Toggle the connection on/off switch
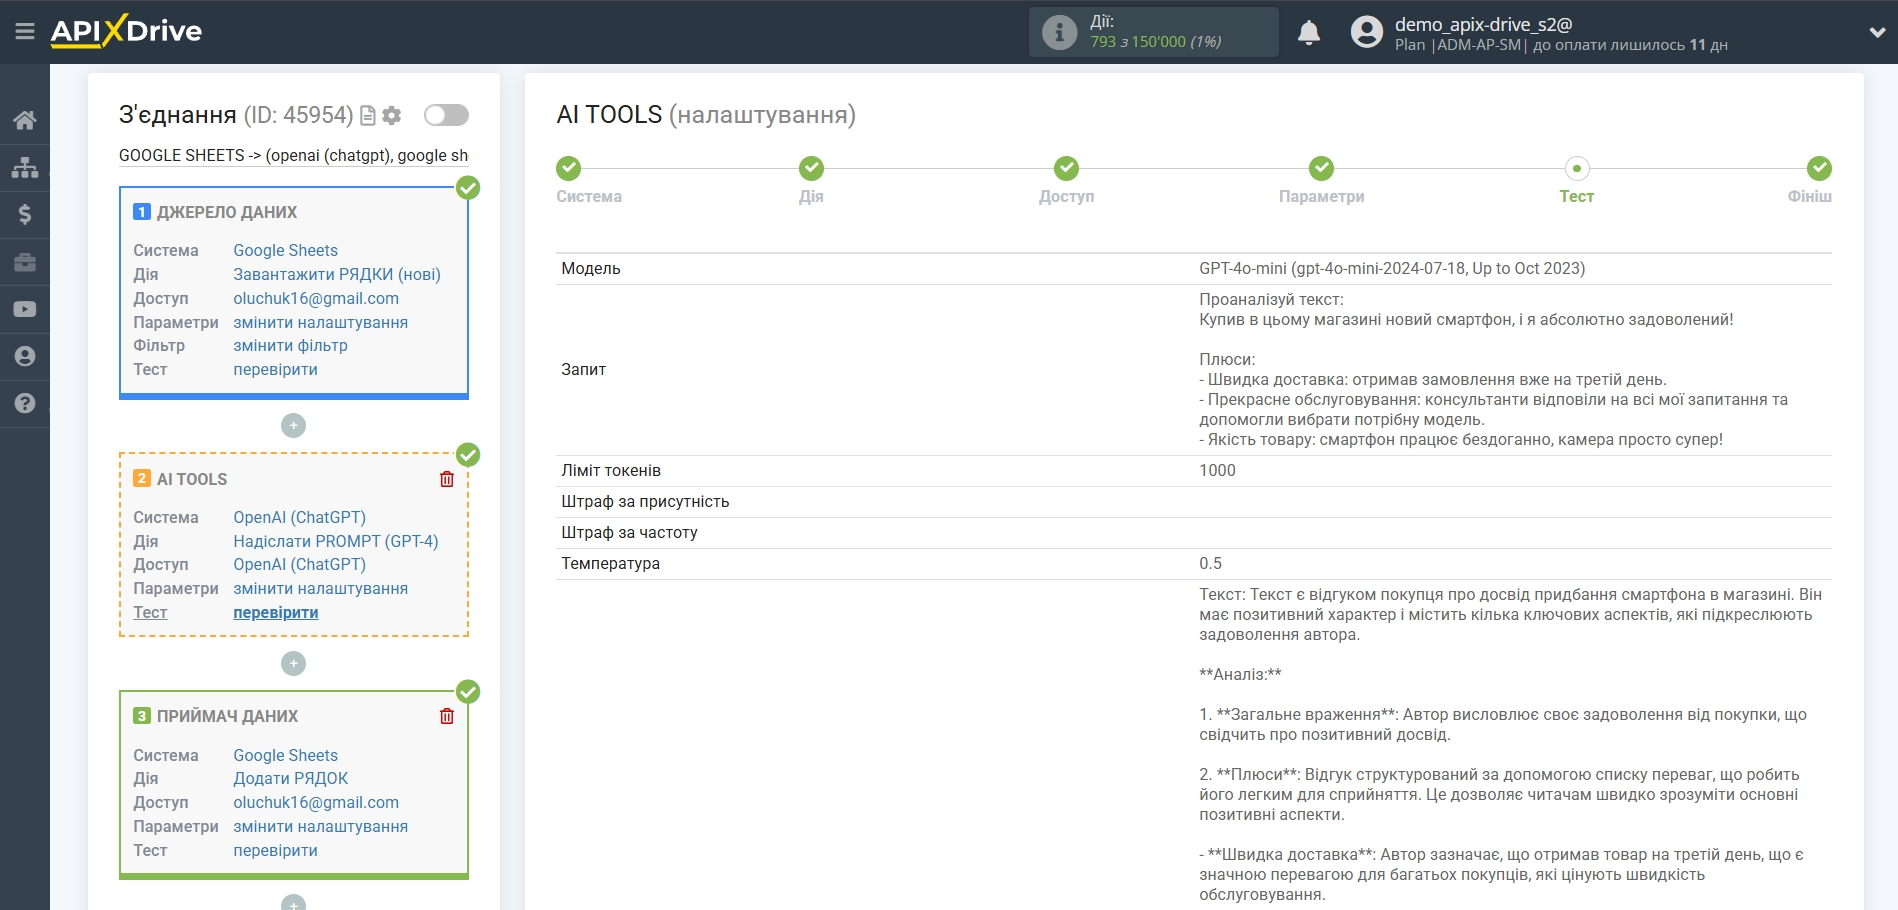Viewport: 1898px width, 910px height. (446, 115)
